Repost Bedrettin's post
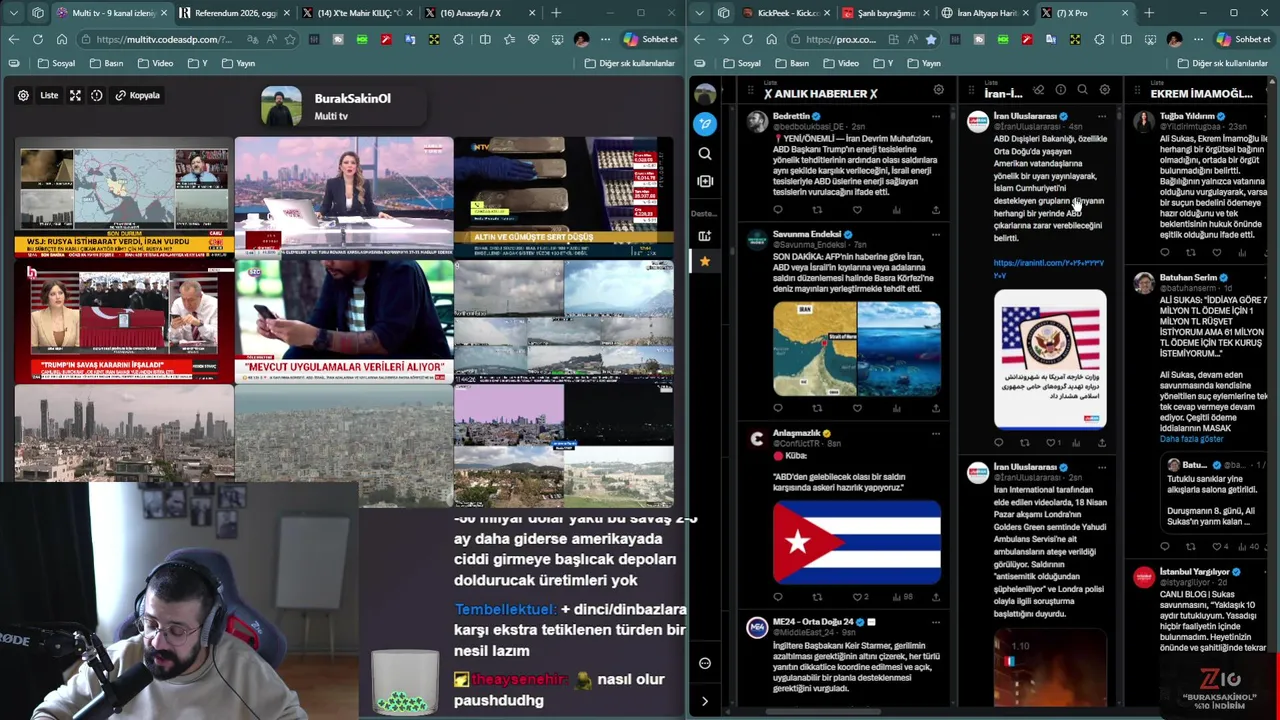The image size is (1280, 720). (817, 210)
